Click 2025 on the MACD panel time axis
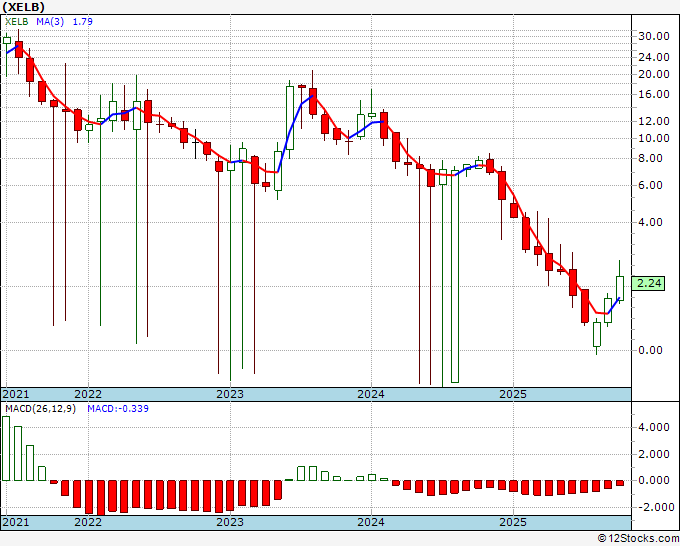The height and width of the screenshot is (546, 680). click(x=513, y=522)
